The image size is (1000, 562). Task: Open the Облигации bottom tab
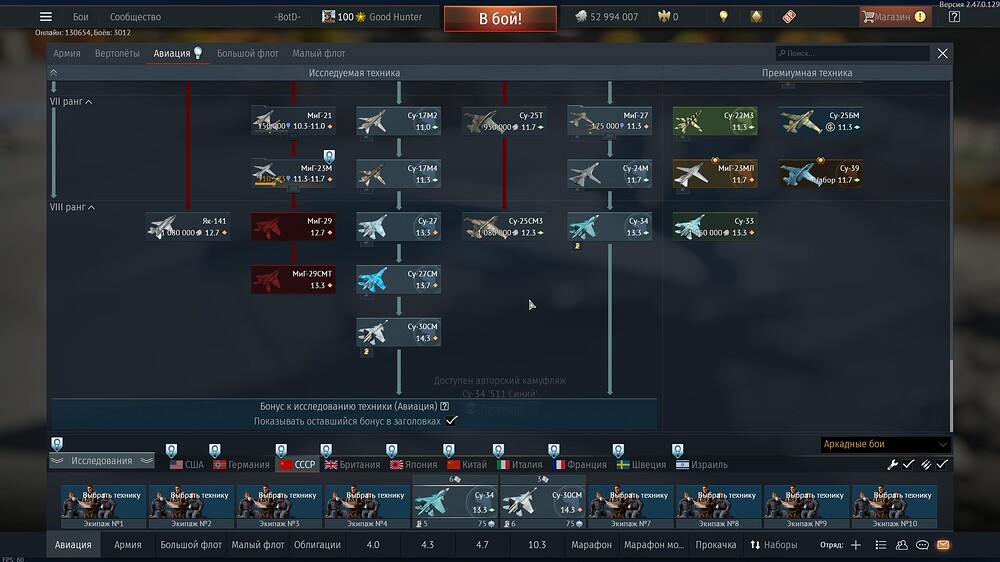pos(317,545)
